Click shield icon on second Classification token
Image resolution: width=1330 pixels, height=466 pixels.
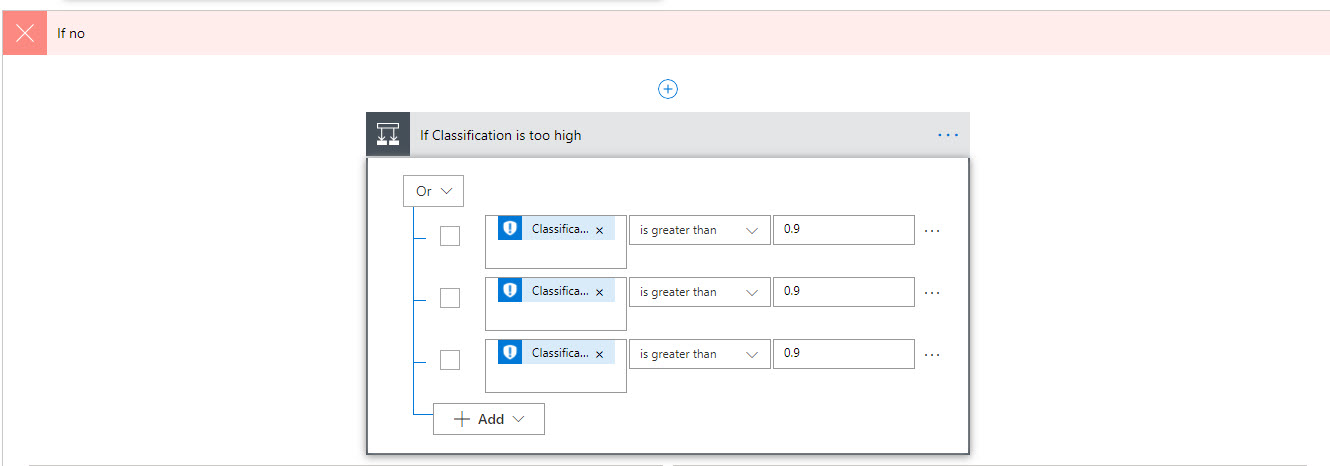coord(510,291)
